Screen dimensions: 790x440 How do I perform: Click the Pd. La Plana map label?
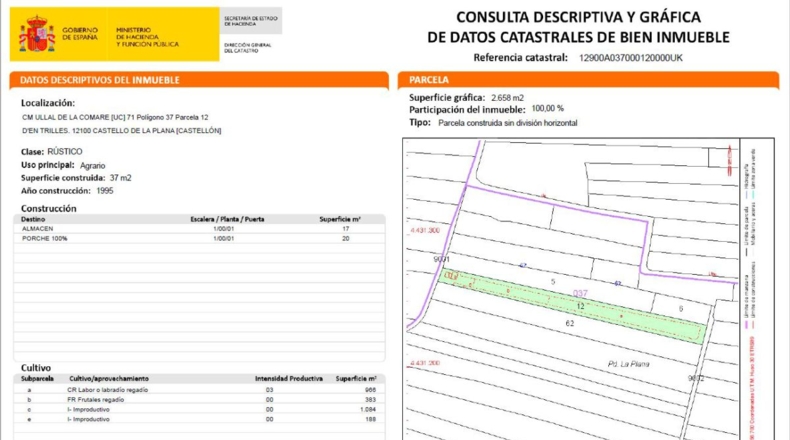pos(628,364)
